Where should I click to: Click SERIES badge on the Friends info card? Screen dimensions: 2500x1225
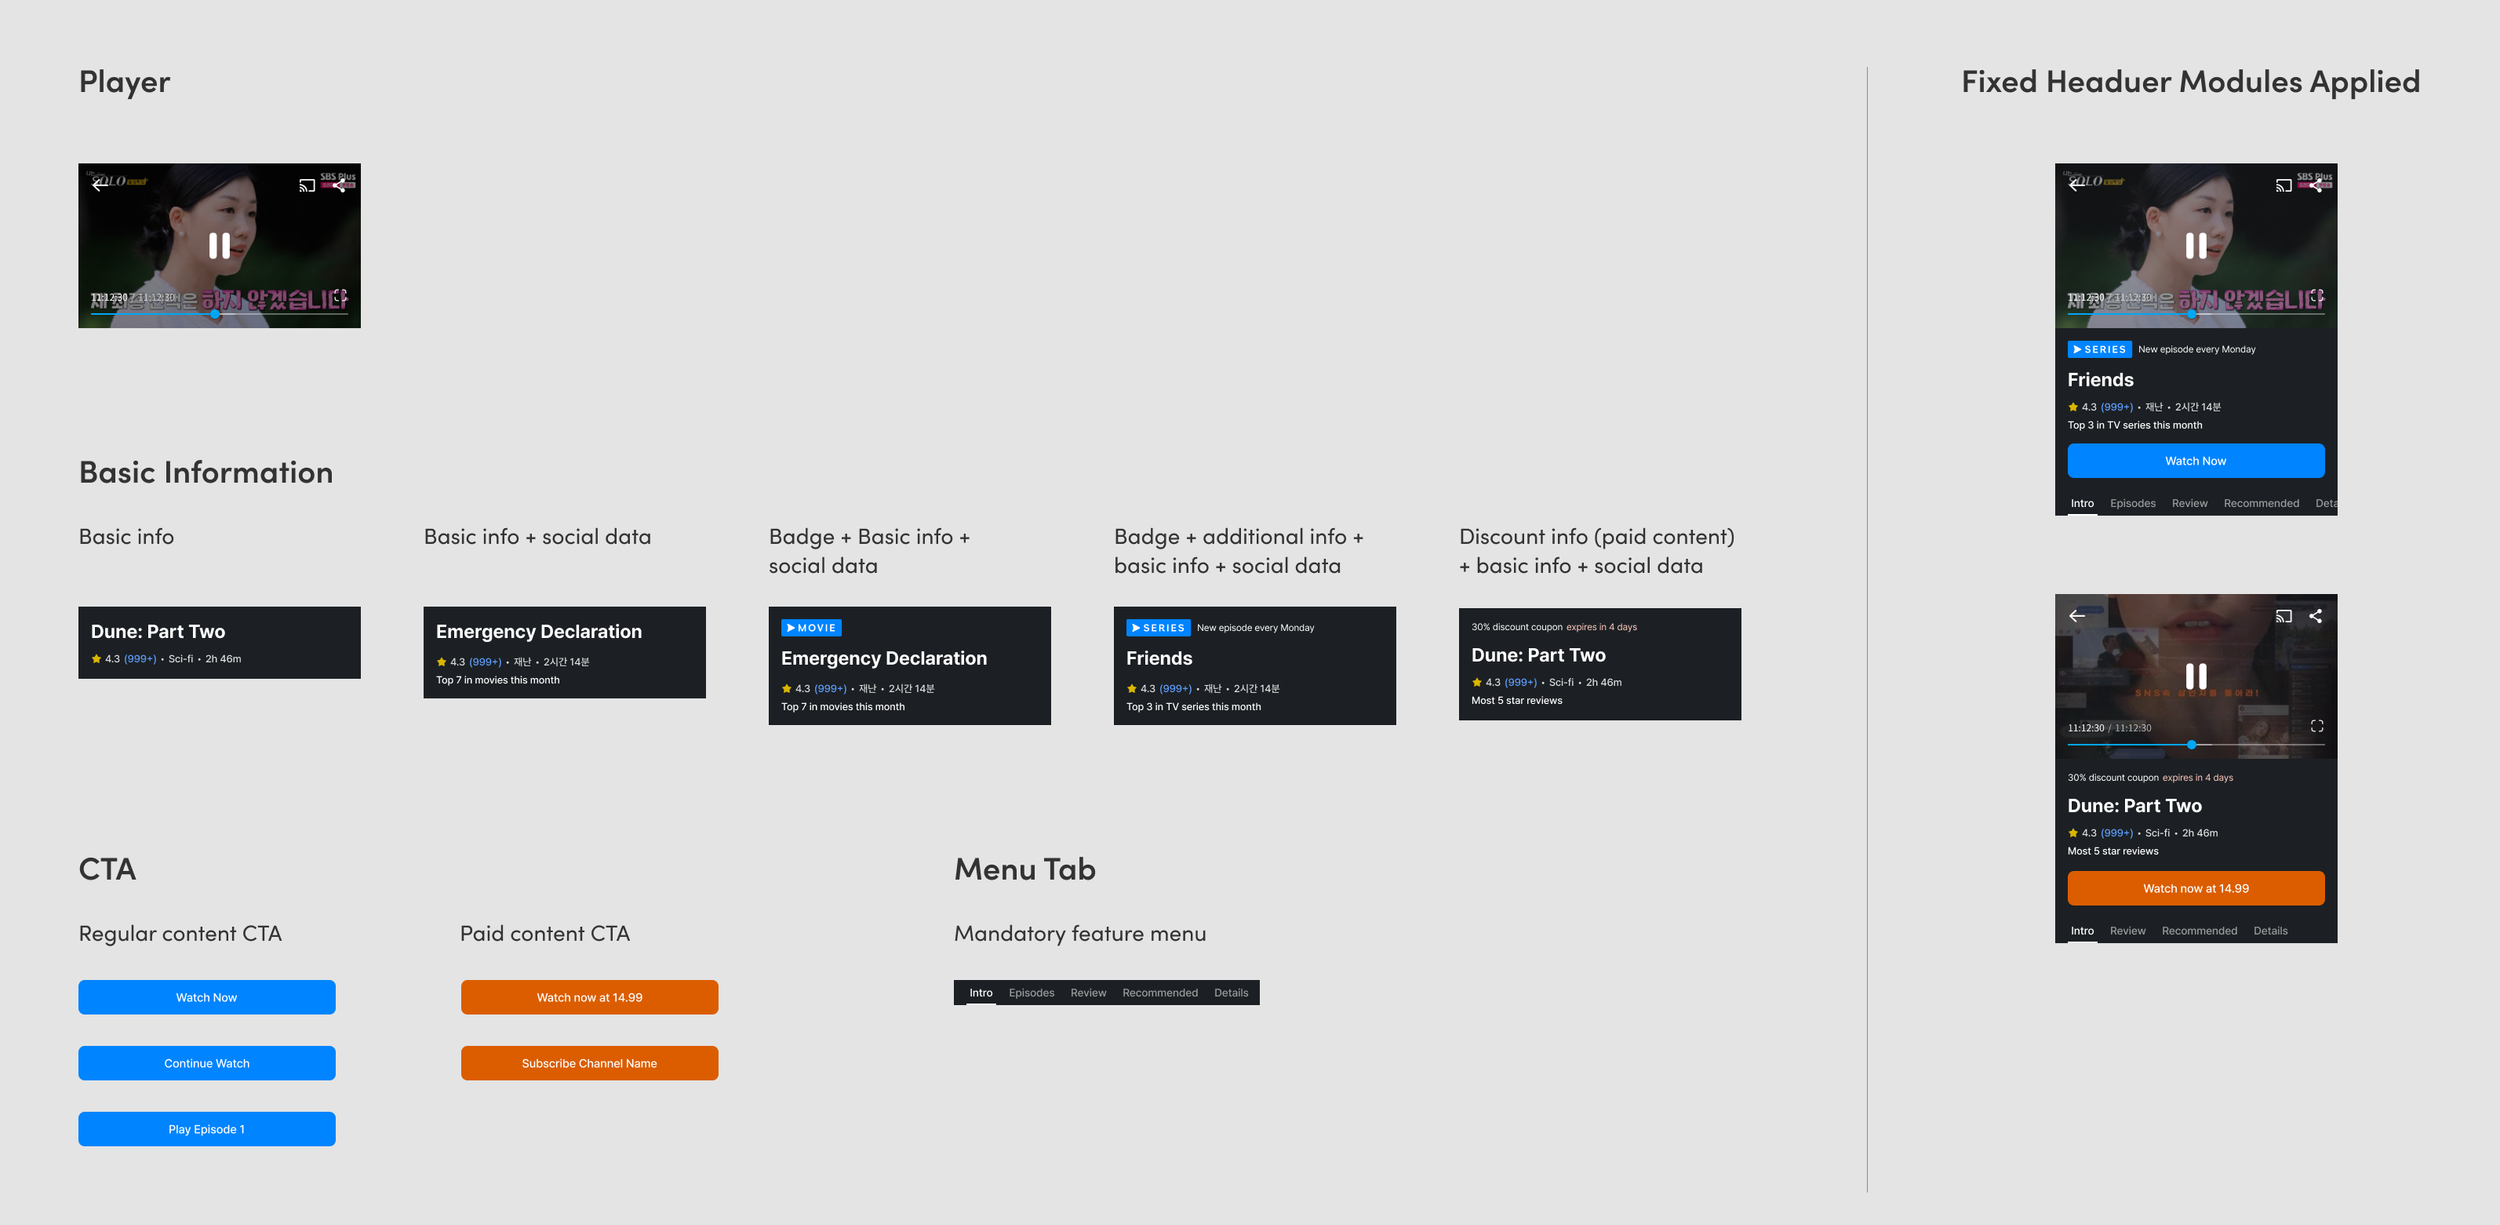click(1157, 628)
